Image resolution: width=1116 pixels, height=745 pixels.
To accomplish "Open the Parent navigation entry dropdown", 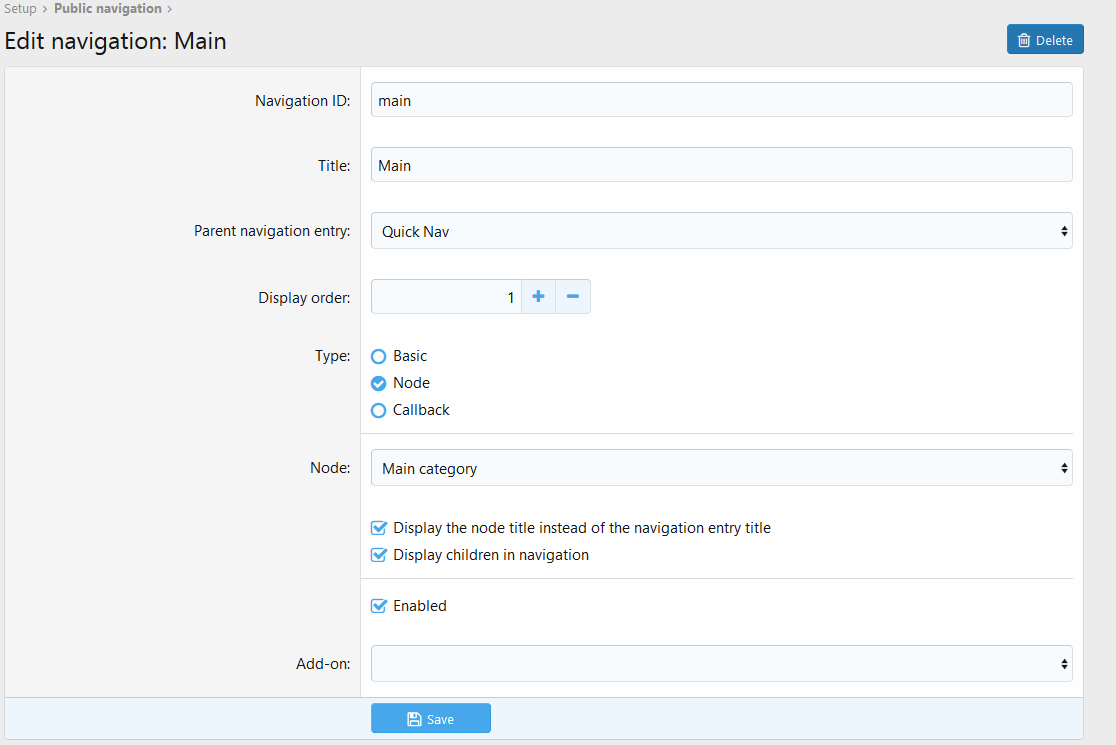I will (722, 231).
